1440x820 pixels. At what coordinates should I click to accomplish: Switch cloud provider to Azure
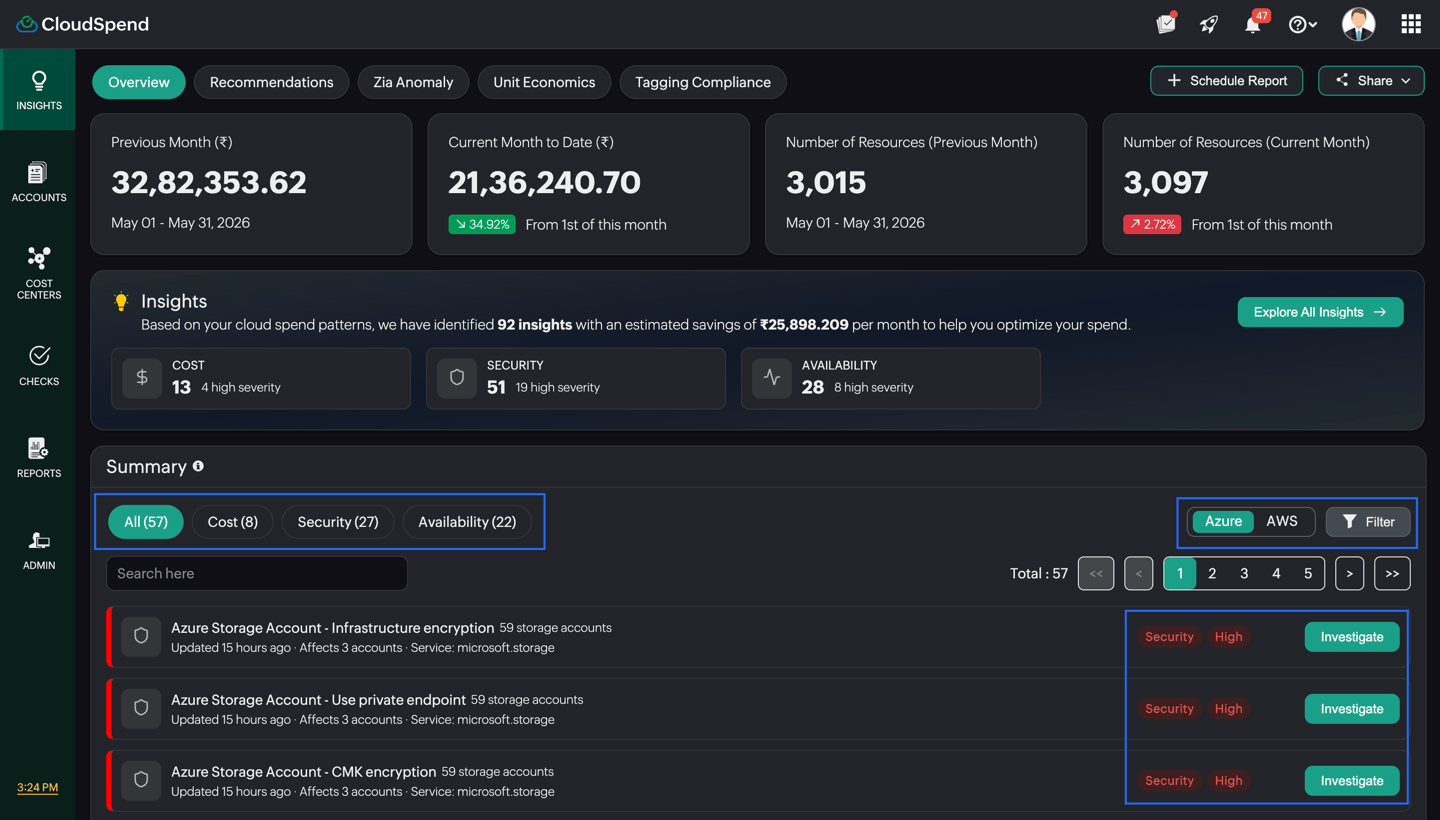pyautogui.click(x=1223, y=521)
